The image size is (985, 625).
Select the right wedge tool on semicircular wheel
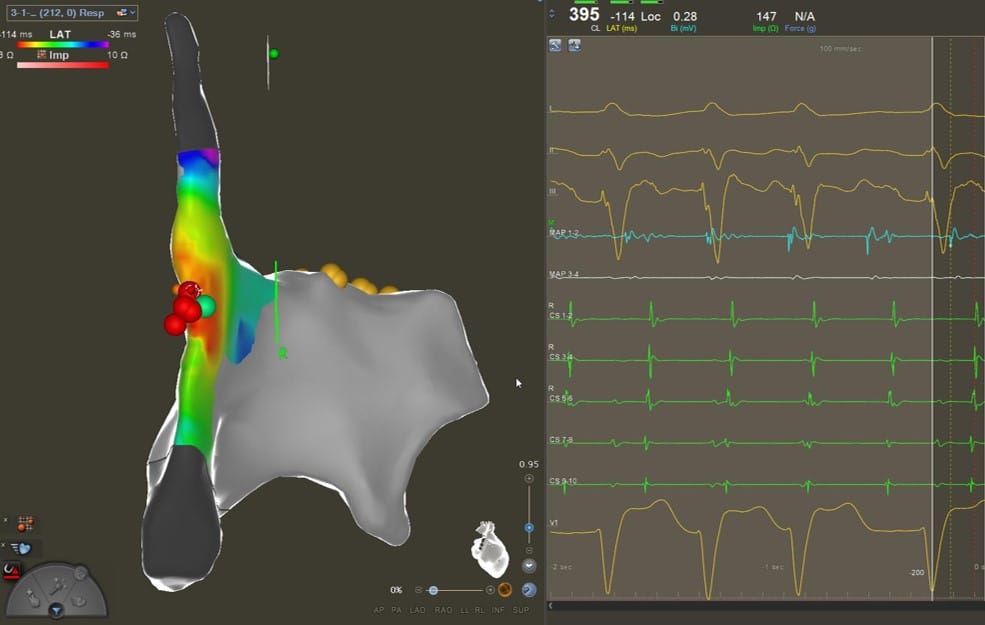[x=79, y=601]
